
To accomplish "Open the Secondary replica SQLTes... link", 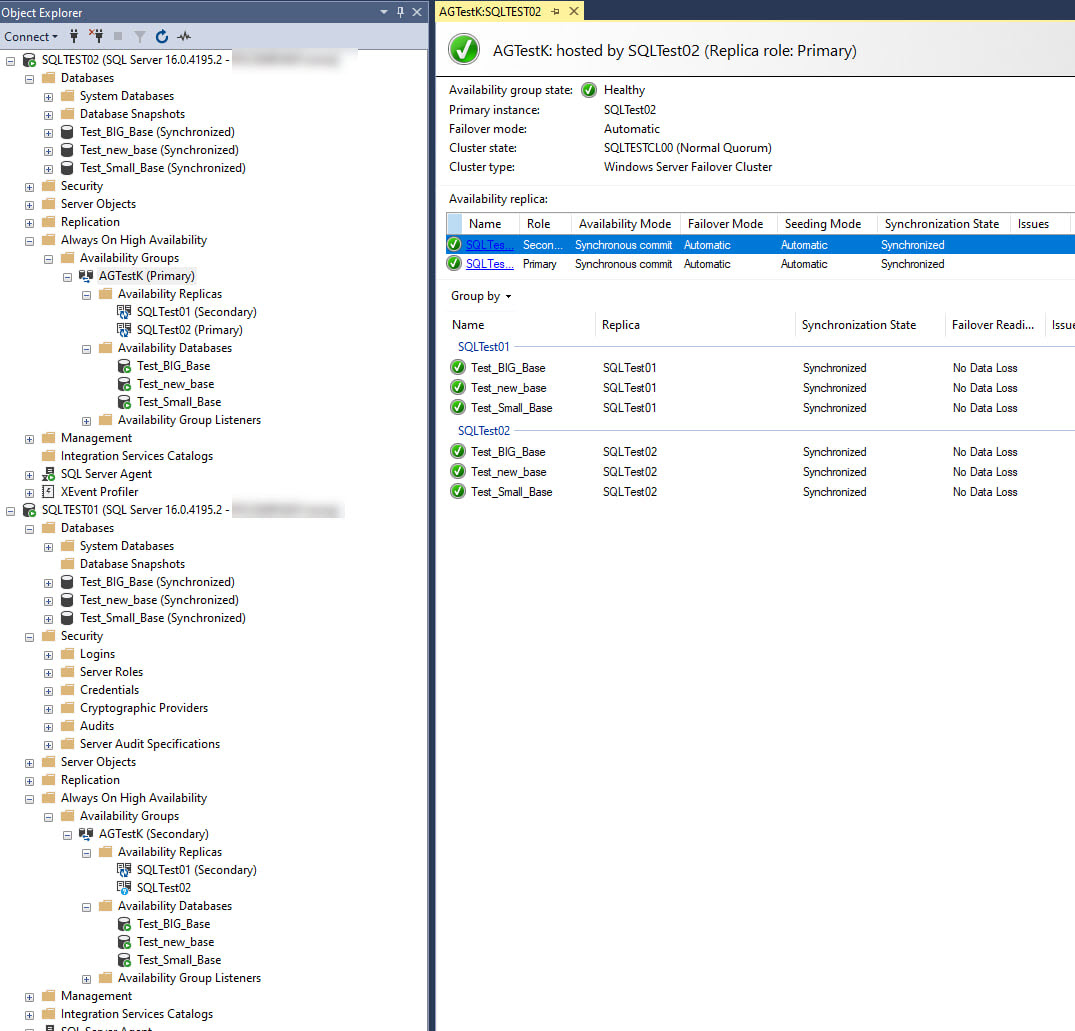I will (x=490, y=245).
